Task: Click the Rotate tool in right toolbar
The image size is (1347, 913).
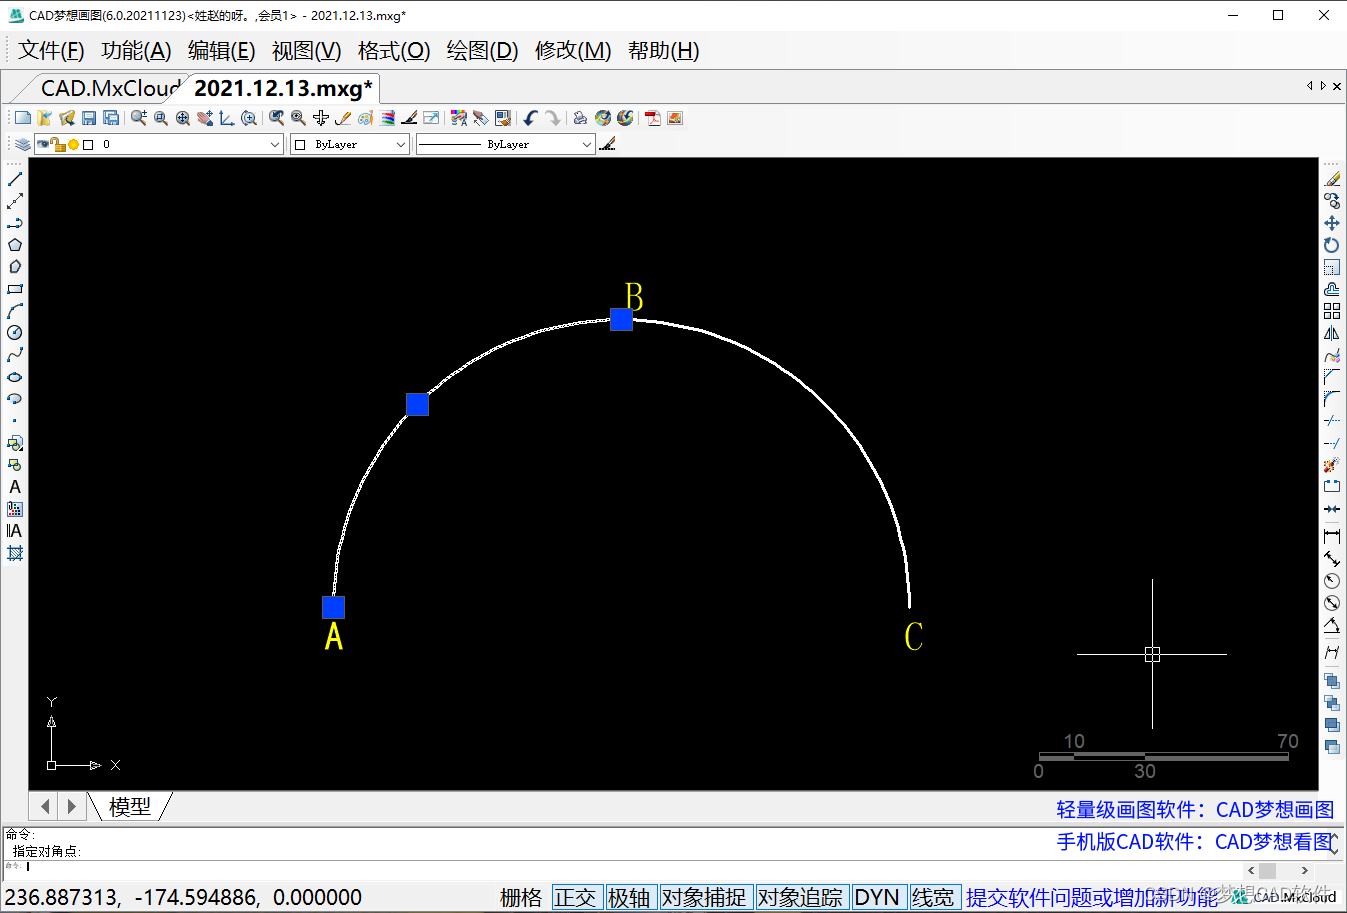Action: click(1332, 245)
